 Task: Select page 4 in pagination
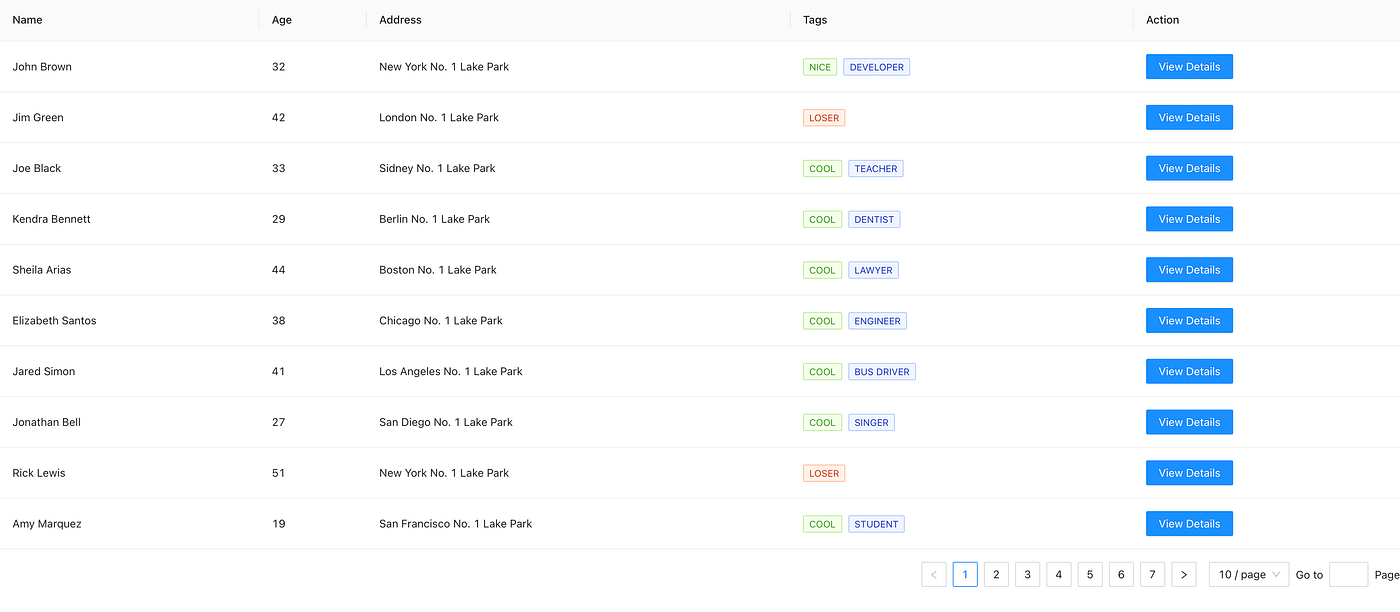tap(1058, 574)
